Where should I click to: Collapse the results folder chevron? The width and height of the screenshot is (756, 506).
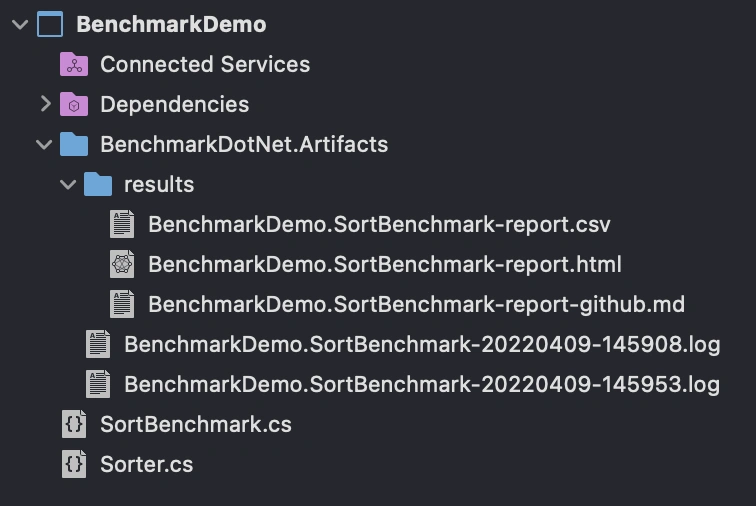click(x=68, y=184)
